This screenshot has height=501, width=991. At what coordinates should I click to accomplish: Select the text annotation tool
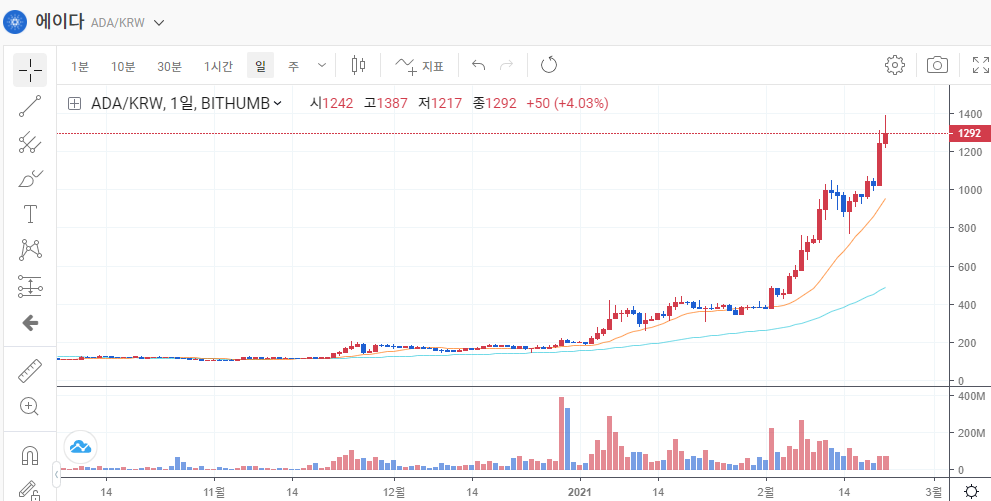(30, 214)
